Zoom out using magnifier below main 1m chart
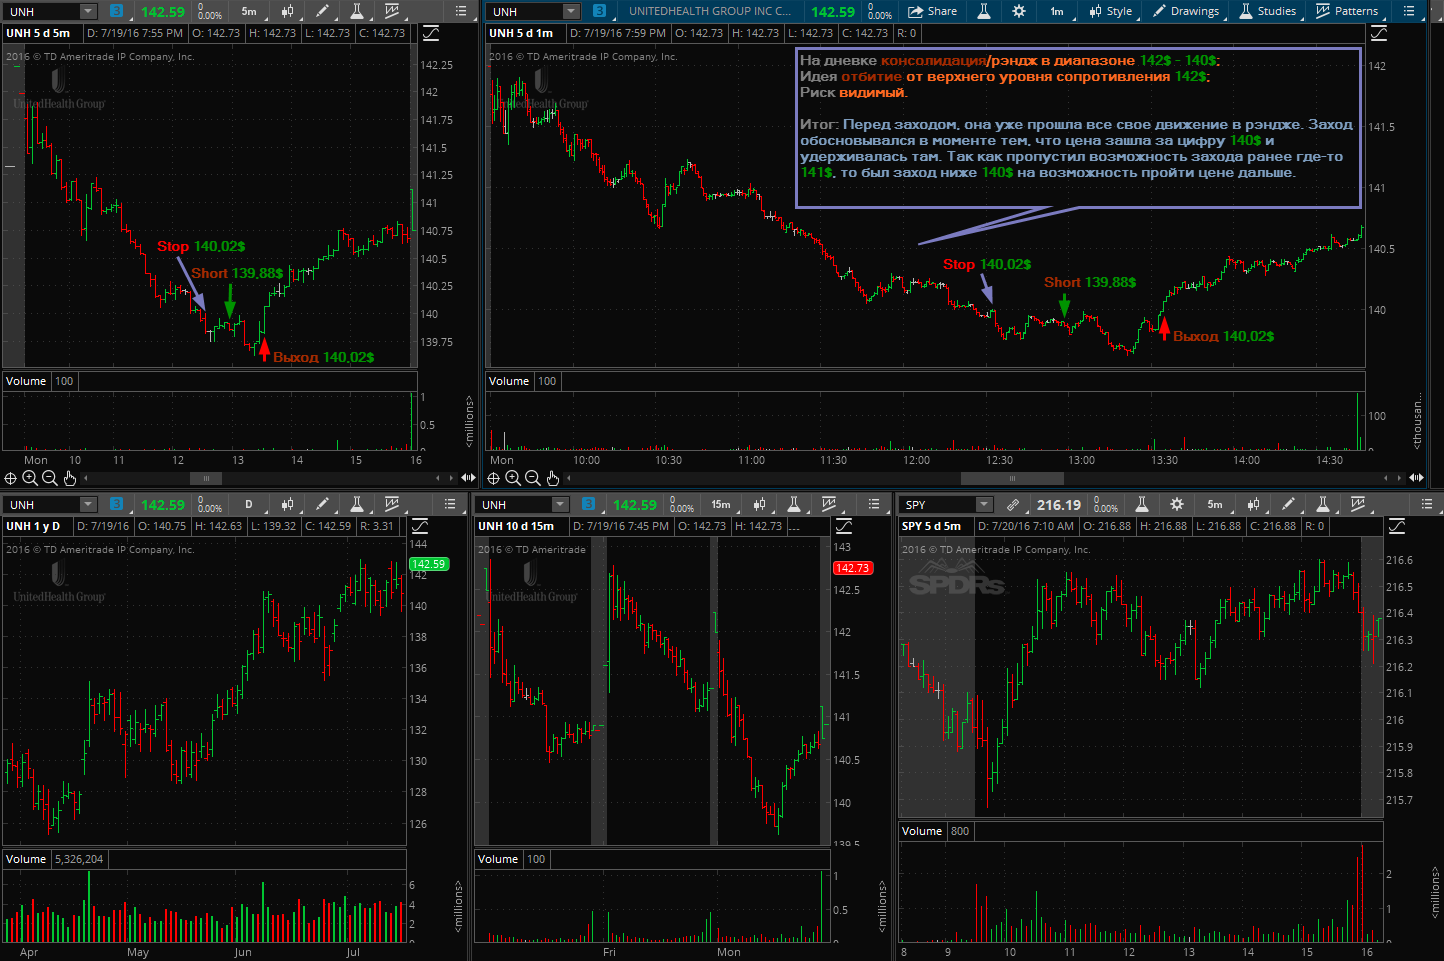 point(532,478)
